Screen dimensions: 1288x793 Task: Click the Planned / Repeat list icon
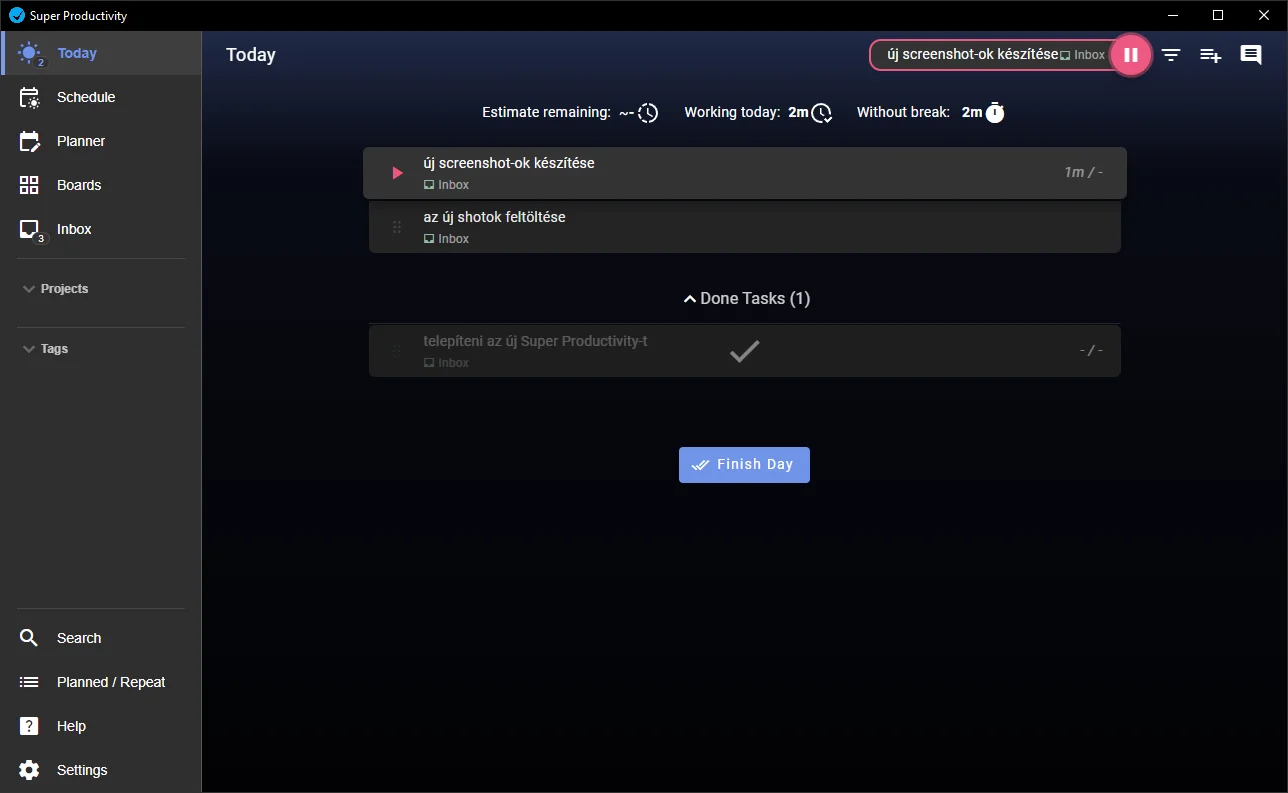coord(29,682)
